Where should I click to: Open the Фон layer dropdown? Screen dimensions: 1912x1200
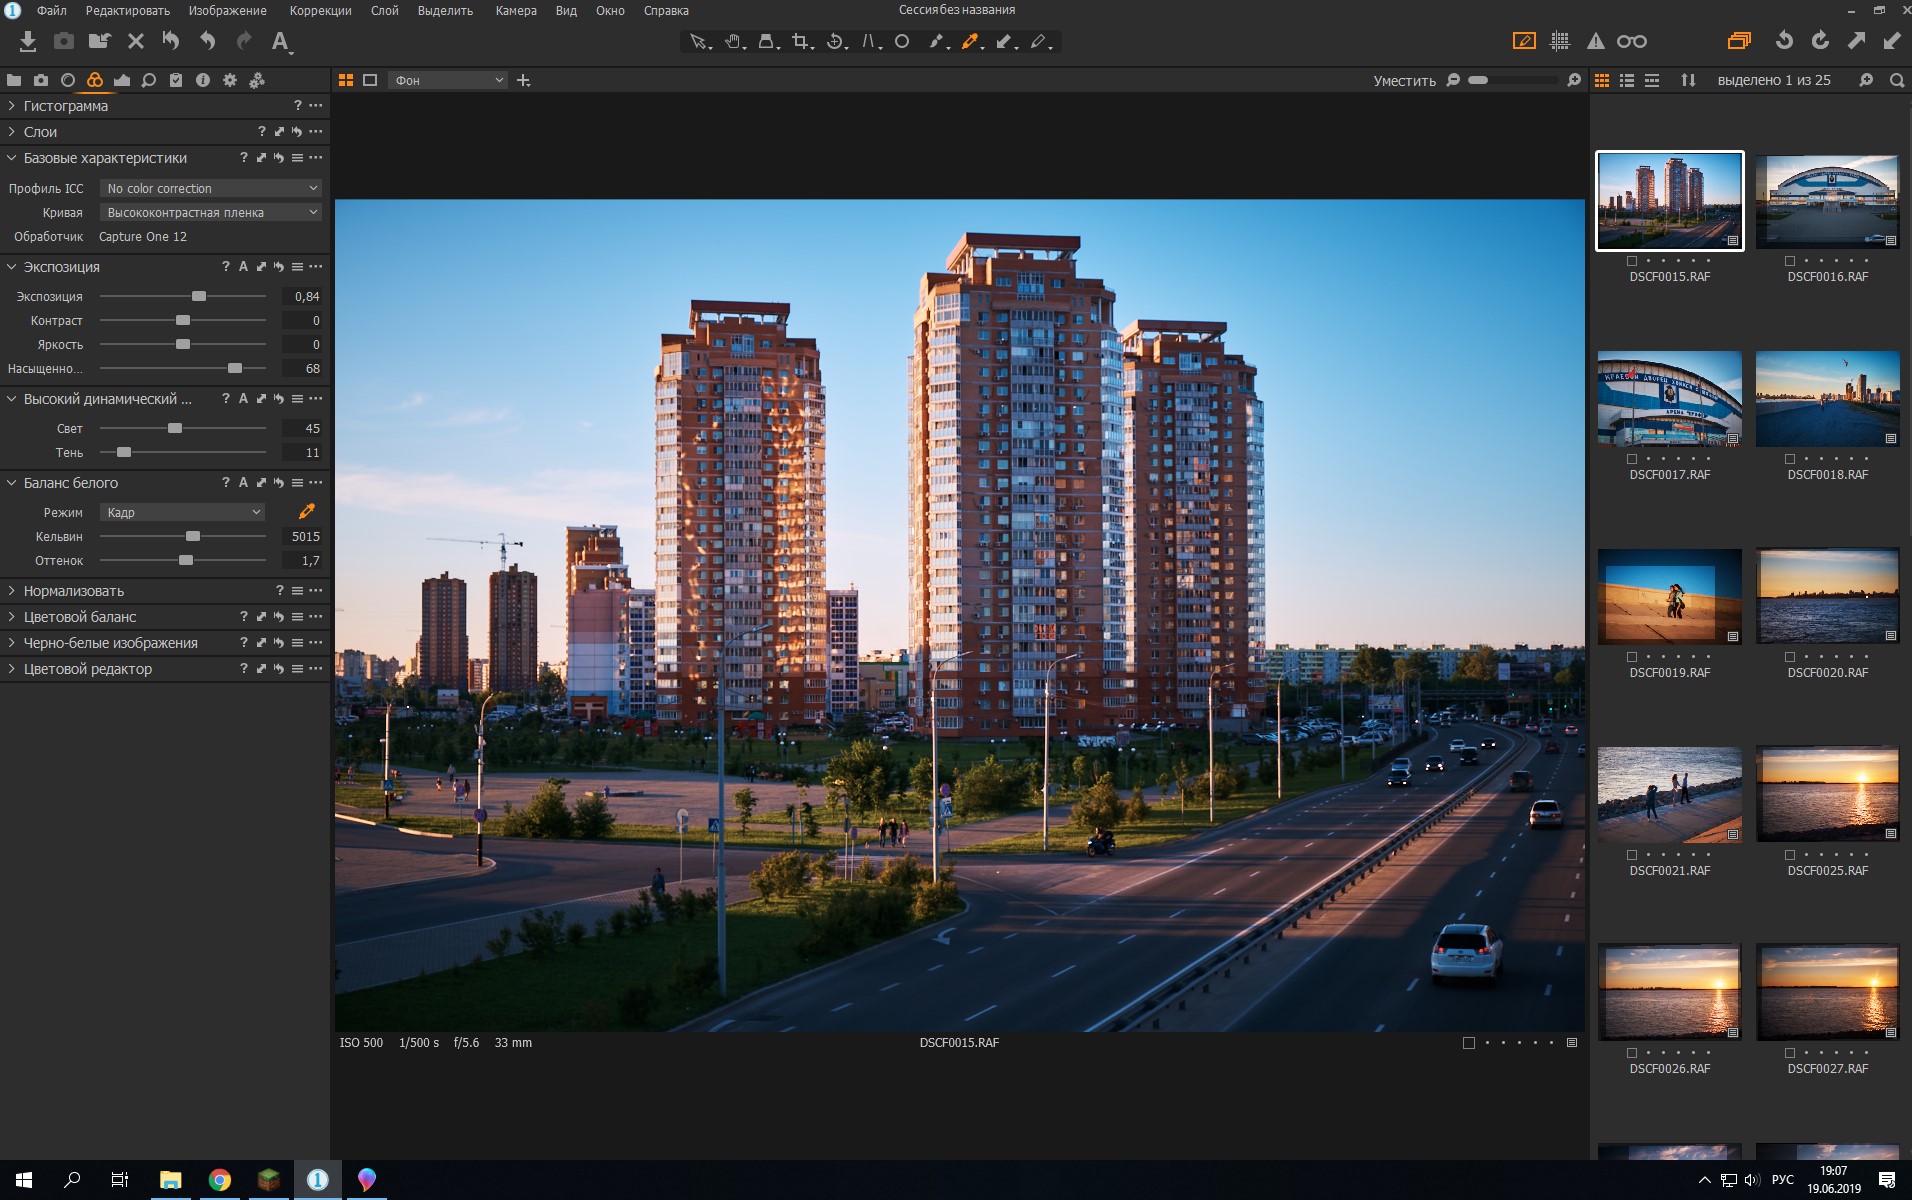click(x=448, y=80)
